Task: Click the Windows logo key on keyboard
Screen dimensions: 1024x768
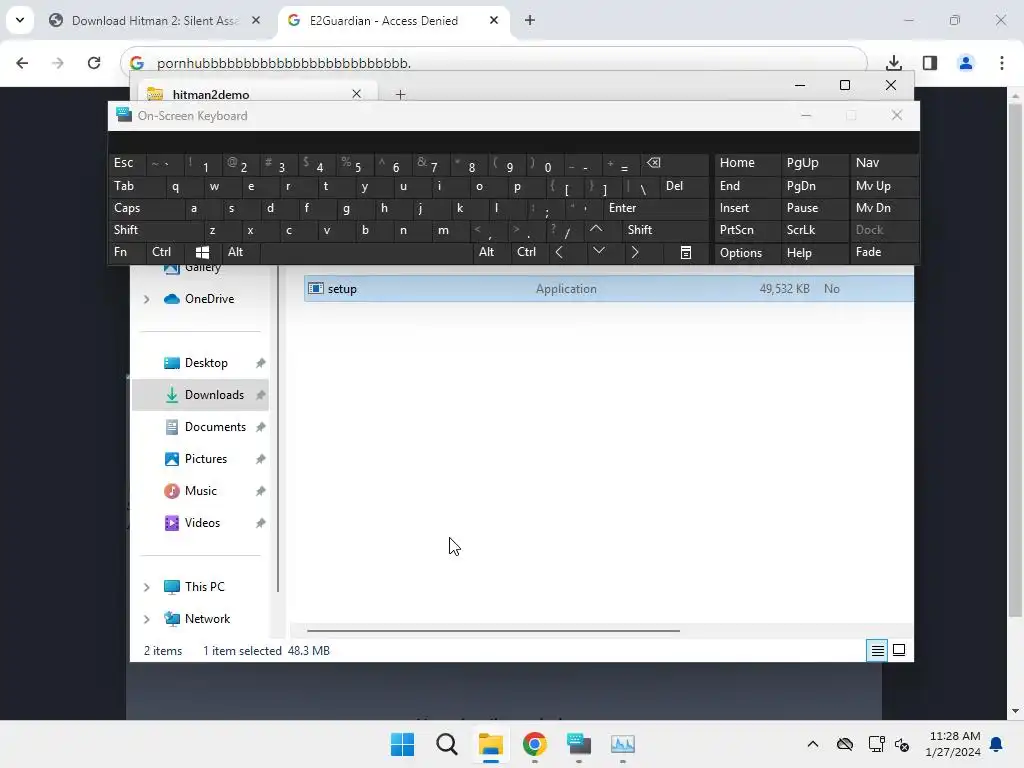Action: pyautogui.click(x=202, y=252)
